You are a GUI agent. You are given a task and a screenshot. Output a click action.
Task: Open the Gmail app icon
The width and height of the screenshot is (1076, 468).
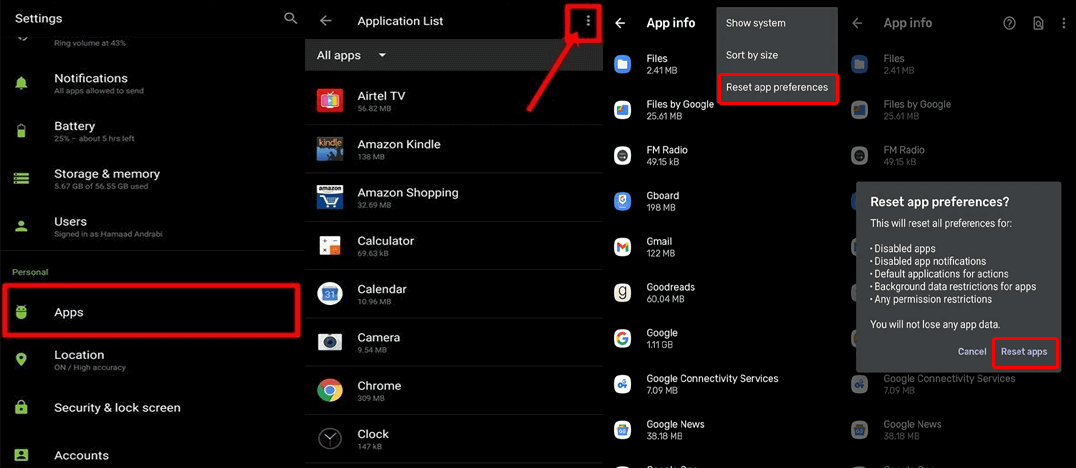pyautogui.click(x=622, y=247)
